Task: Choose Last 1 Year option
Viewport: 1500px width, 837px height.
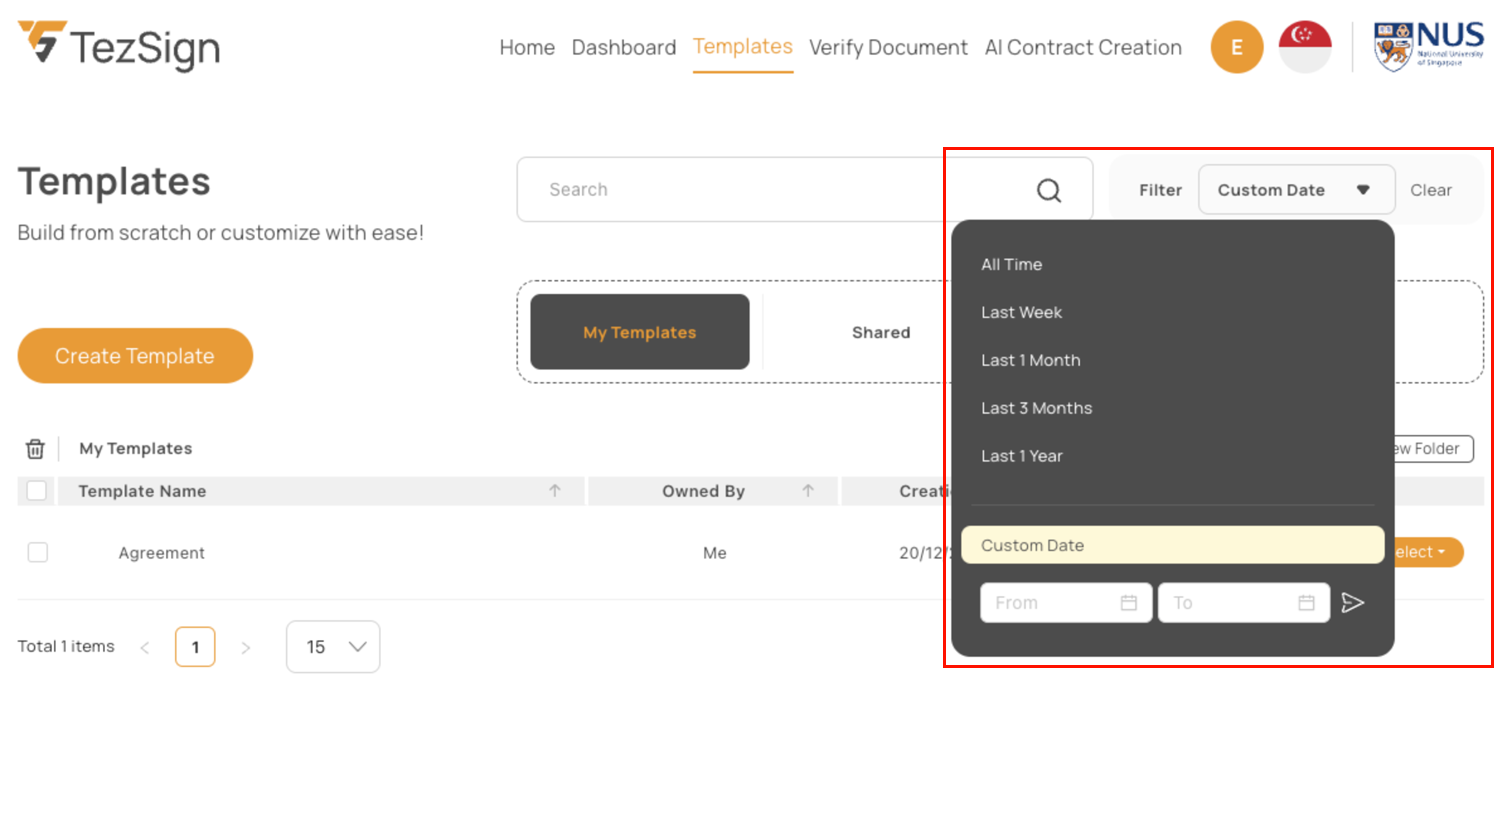Action: 1021,456
